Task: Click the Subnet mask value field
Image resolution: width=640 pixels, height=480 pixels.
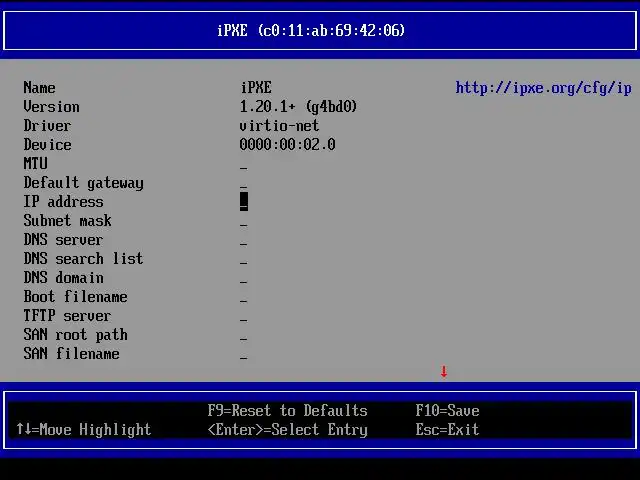Action: pos(244,224)
